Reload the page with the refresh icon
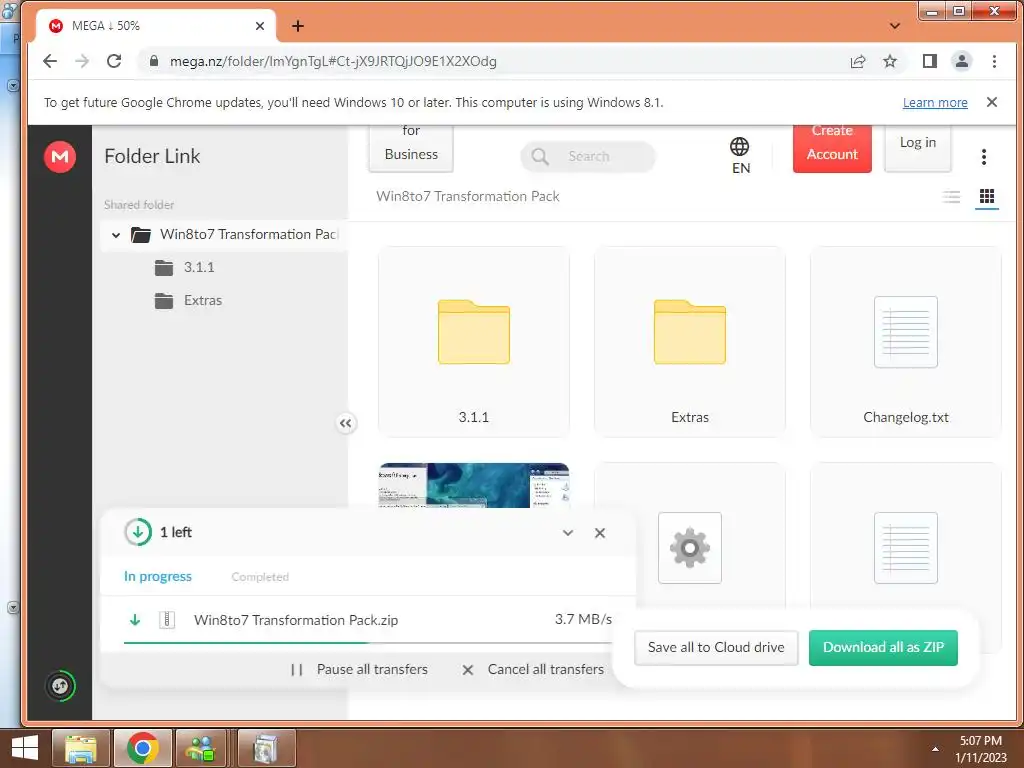 [x=114, y=61]
